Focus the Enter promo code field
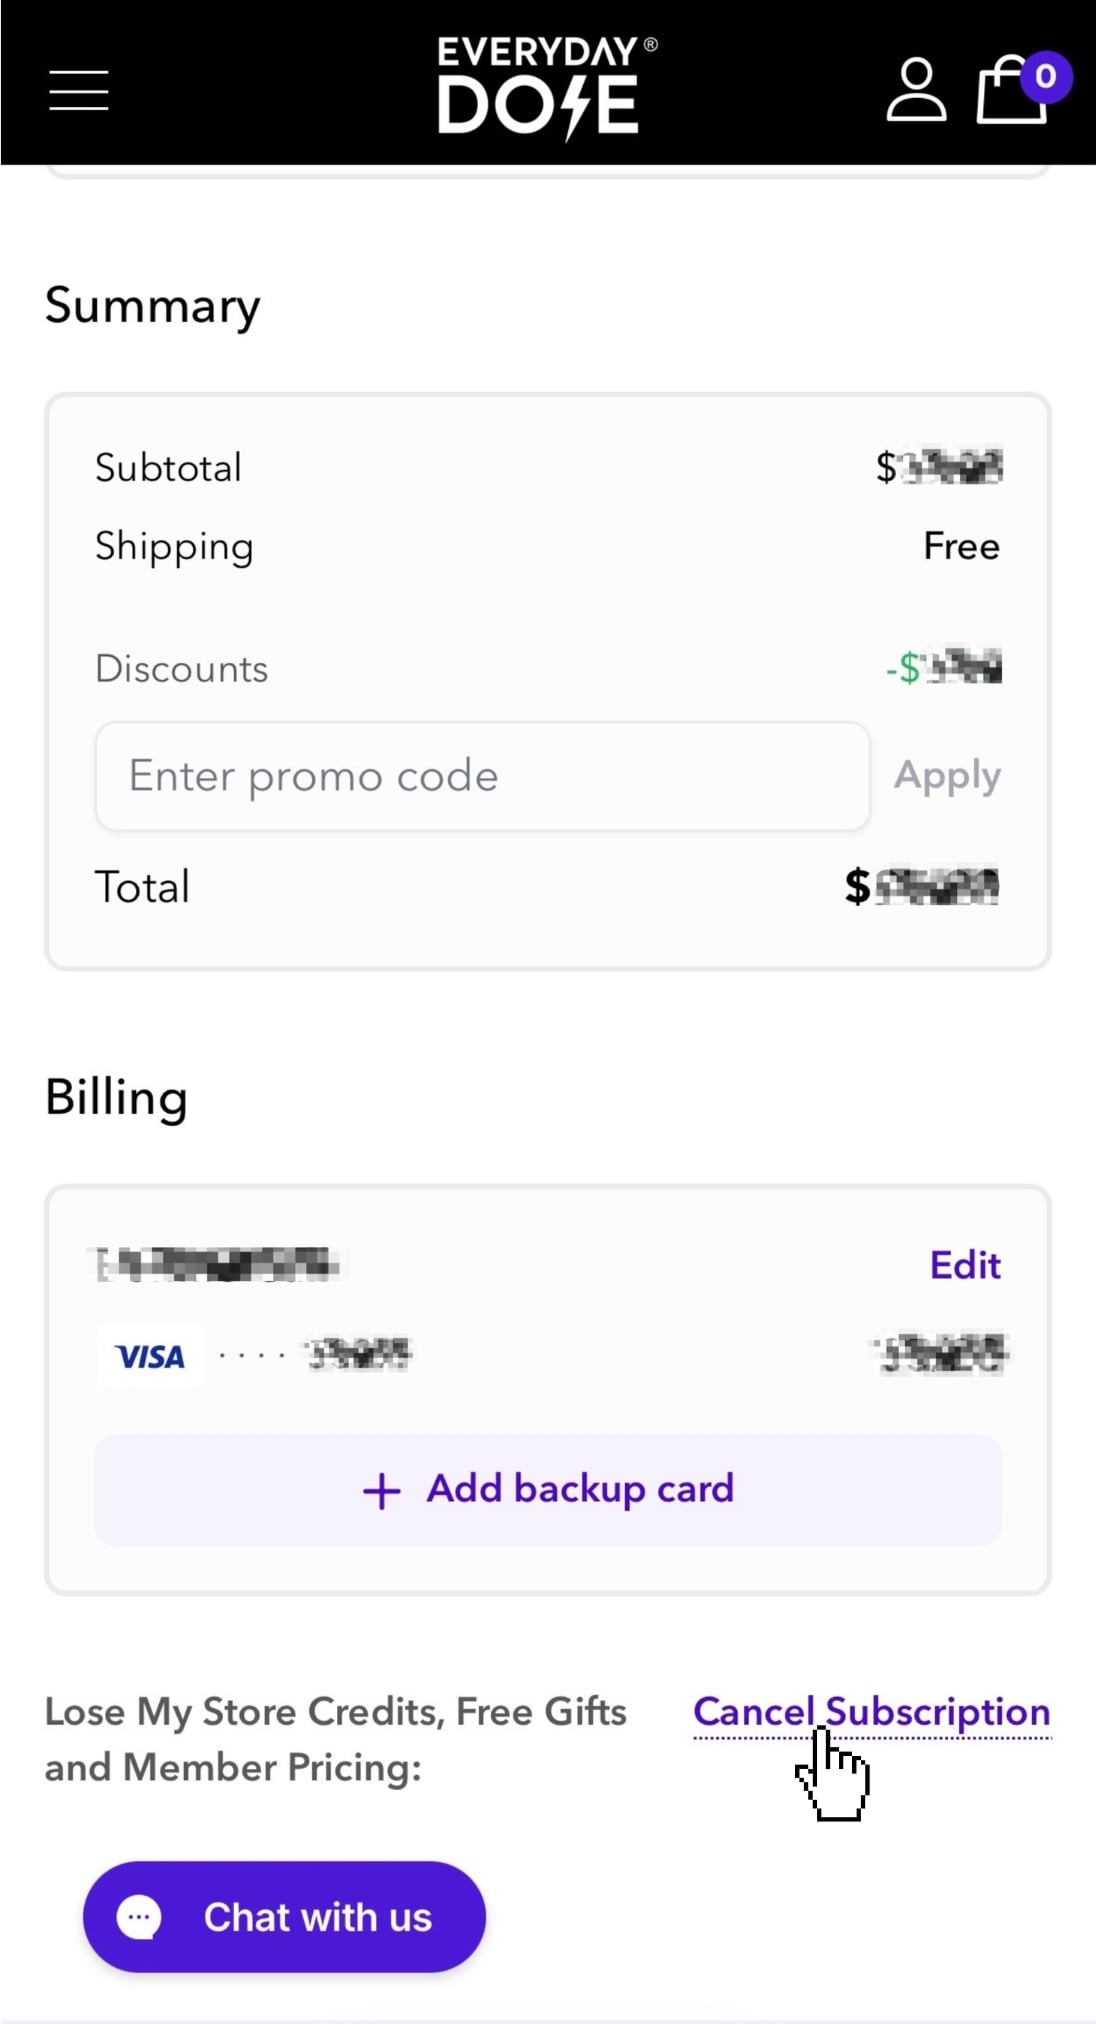 pyautogui.click(x=482, y=776)
